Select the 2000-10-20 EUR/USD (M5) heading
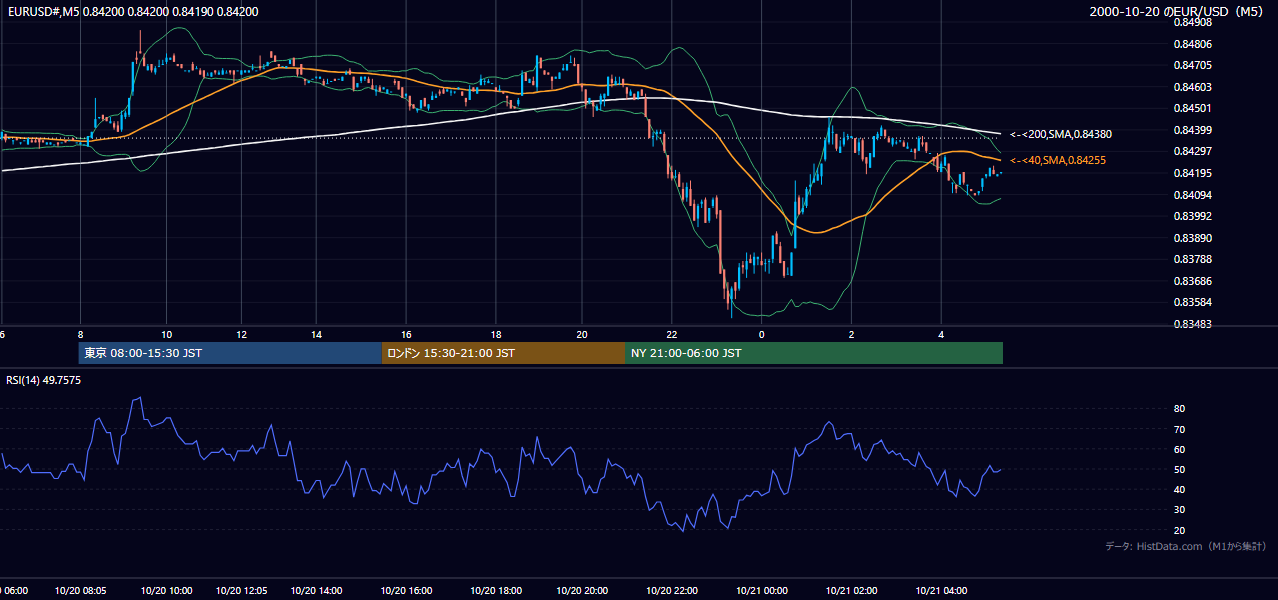The height and width of the screenshot is (600, 1278). click(x=1178, y=11)
